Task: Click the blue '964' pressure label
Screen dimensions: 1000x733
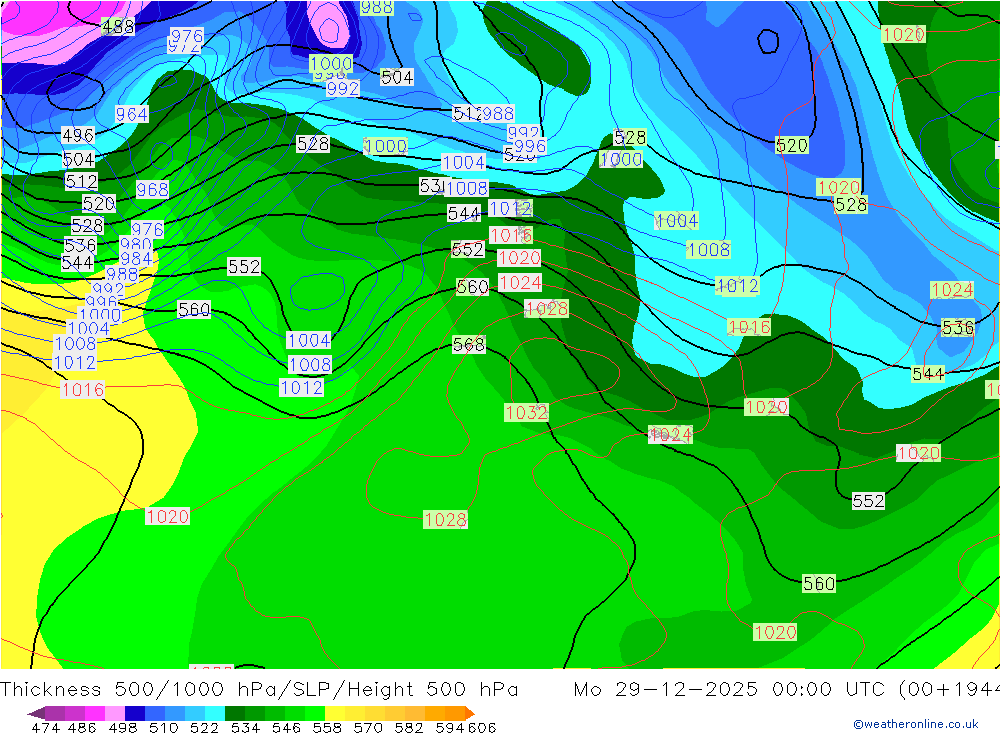Action: pos(132,114)
